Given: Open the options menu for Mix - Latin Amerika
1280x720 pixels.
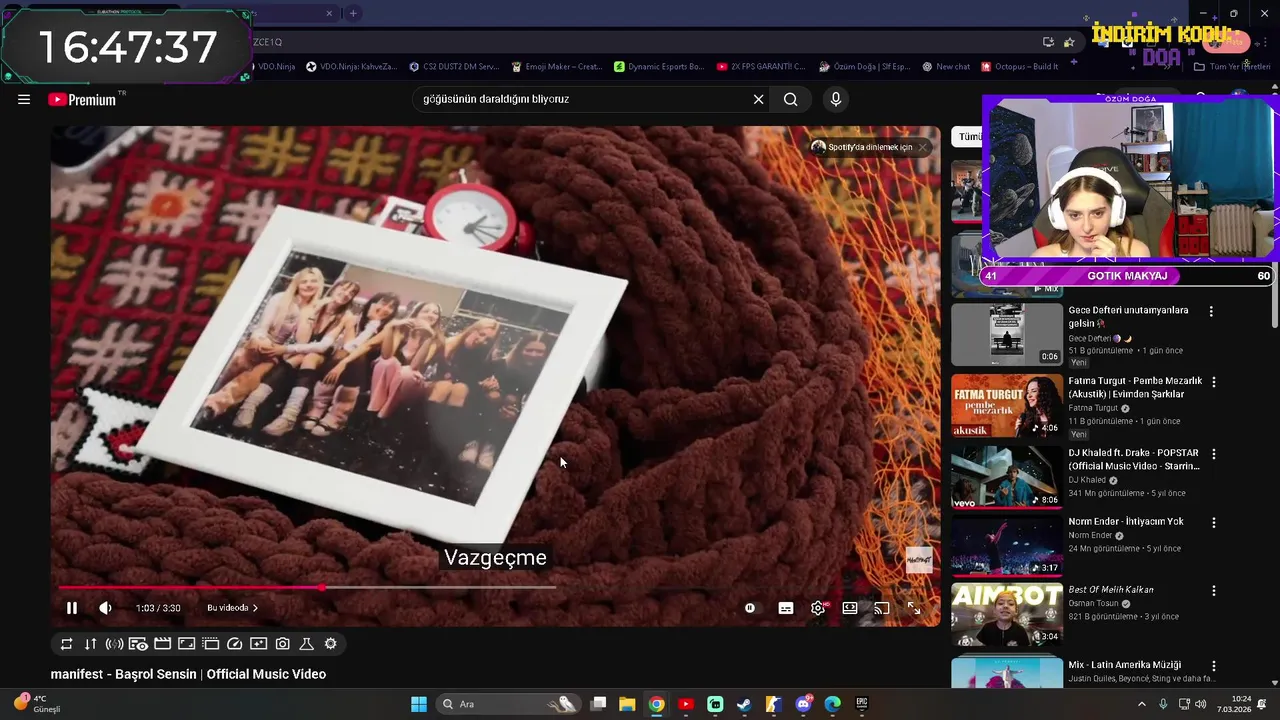Looking at the screenshot, I should coord(1214,665).
